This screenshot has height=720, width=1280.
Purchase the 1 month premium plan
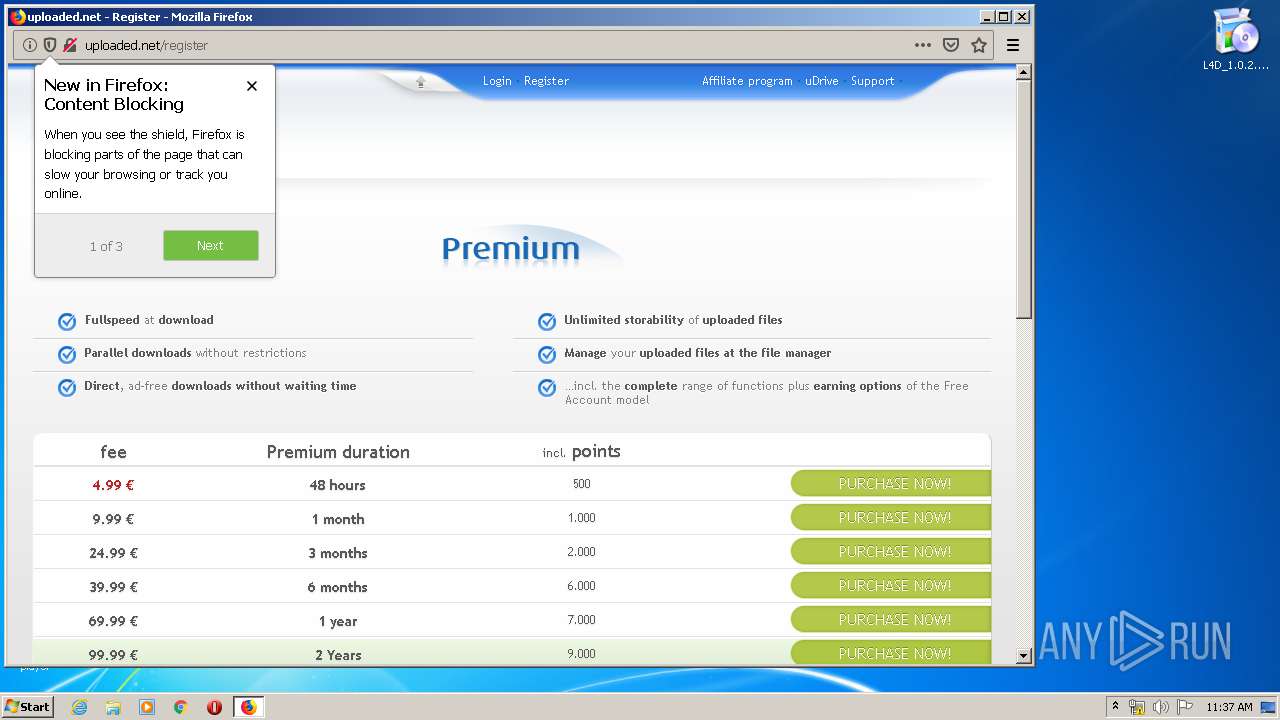click(x=891, y=518)
